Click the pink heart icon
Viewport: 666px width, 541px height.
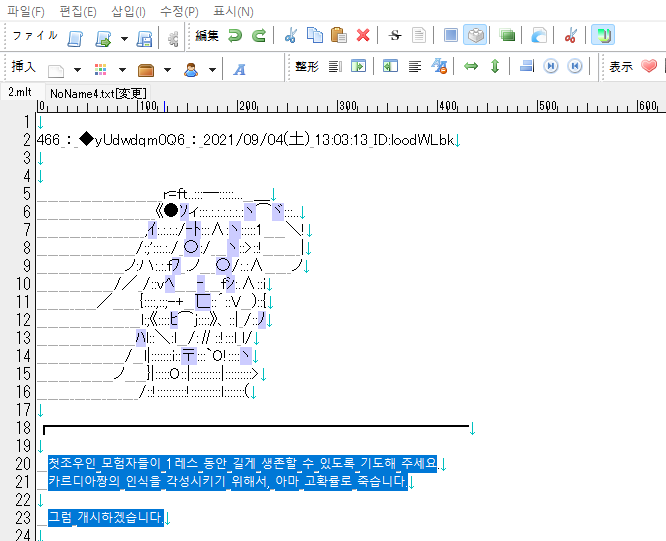(x=649, y=67)
